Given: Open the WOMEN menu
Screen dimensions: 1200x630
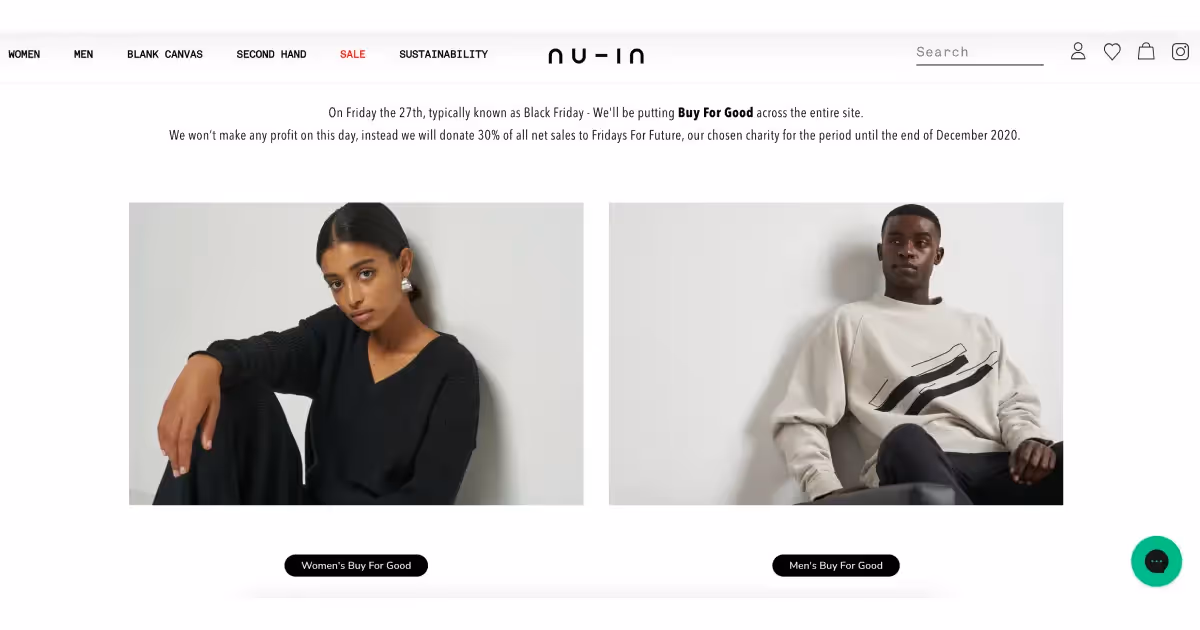Looking at the screenshot, I should pos(24,54).
